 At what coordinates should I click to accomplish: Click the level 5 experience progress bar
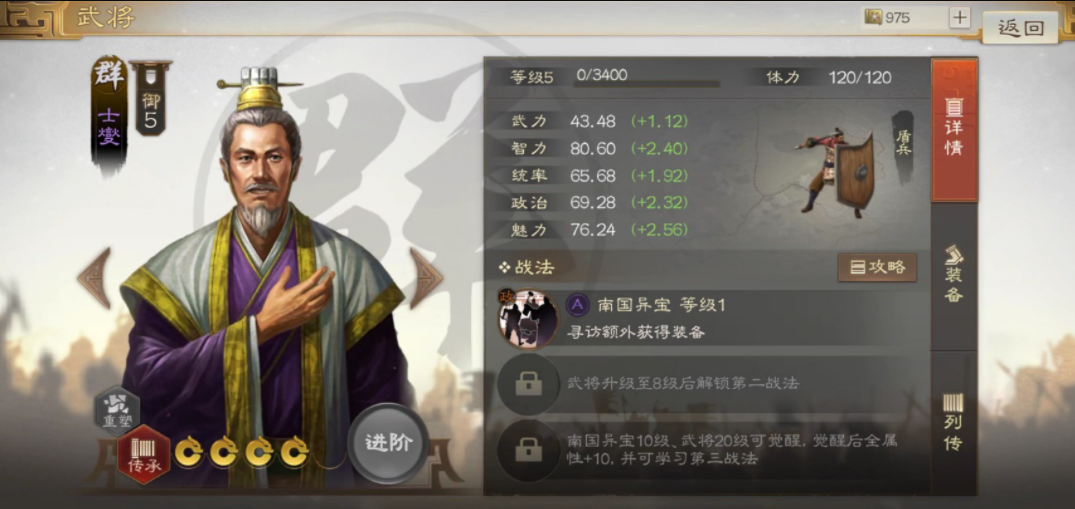(646, 84)
